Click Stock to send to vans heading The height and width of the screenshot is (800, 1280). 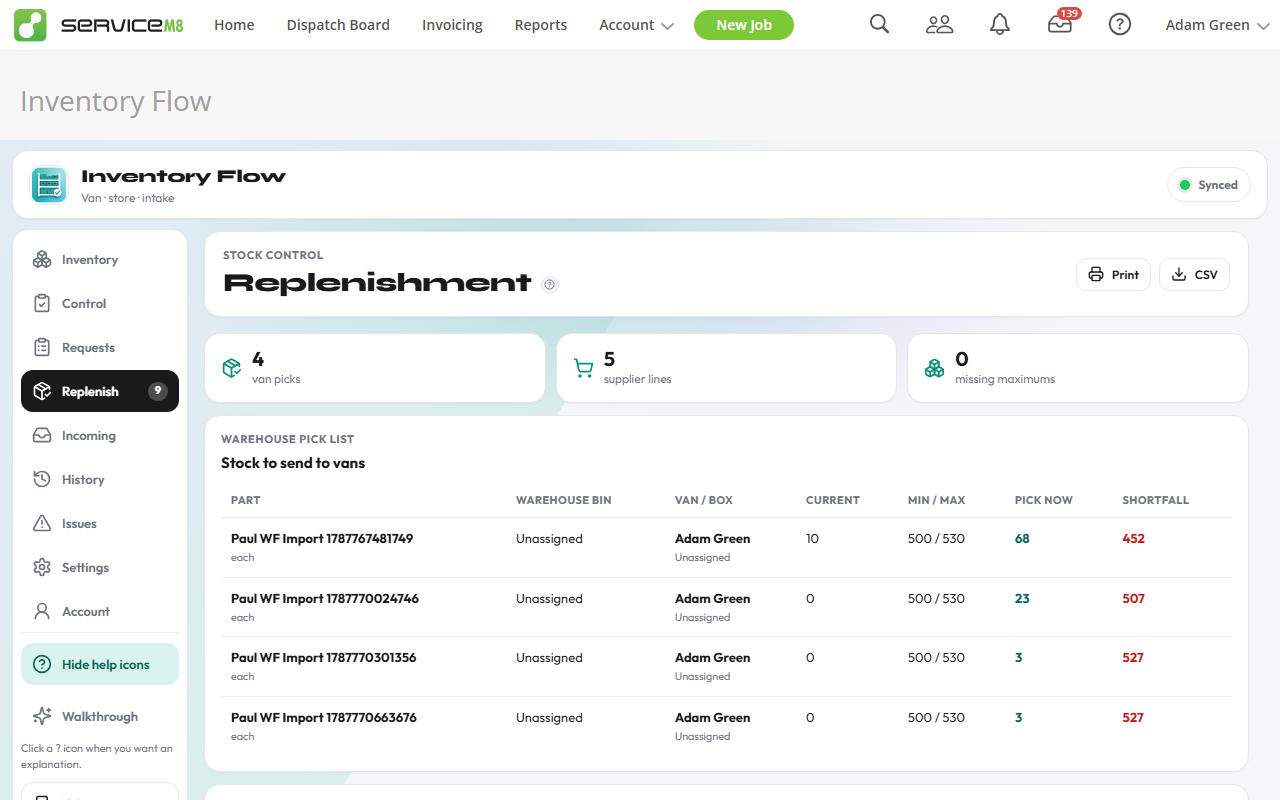click(293, 463)
